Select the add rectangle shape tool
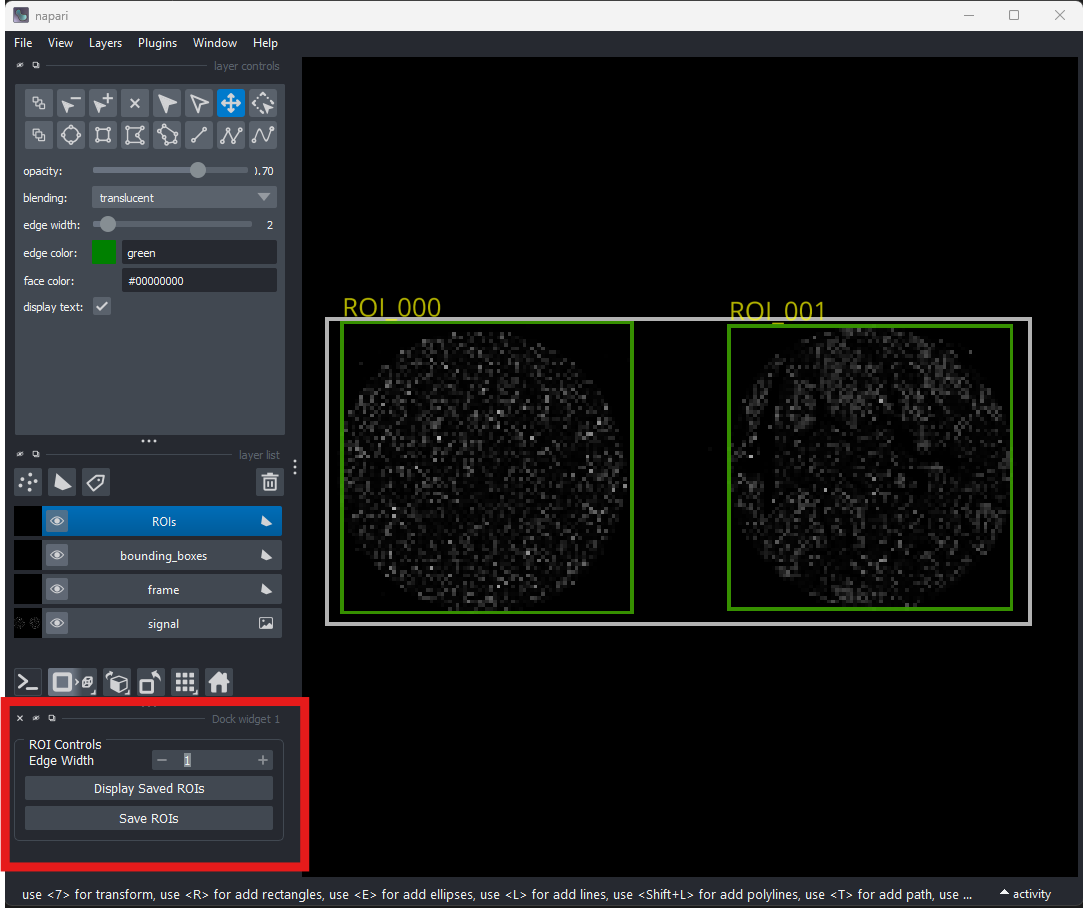Viewport: 1083px width, 908px height. click(x=102, y=135)
